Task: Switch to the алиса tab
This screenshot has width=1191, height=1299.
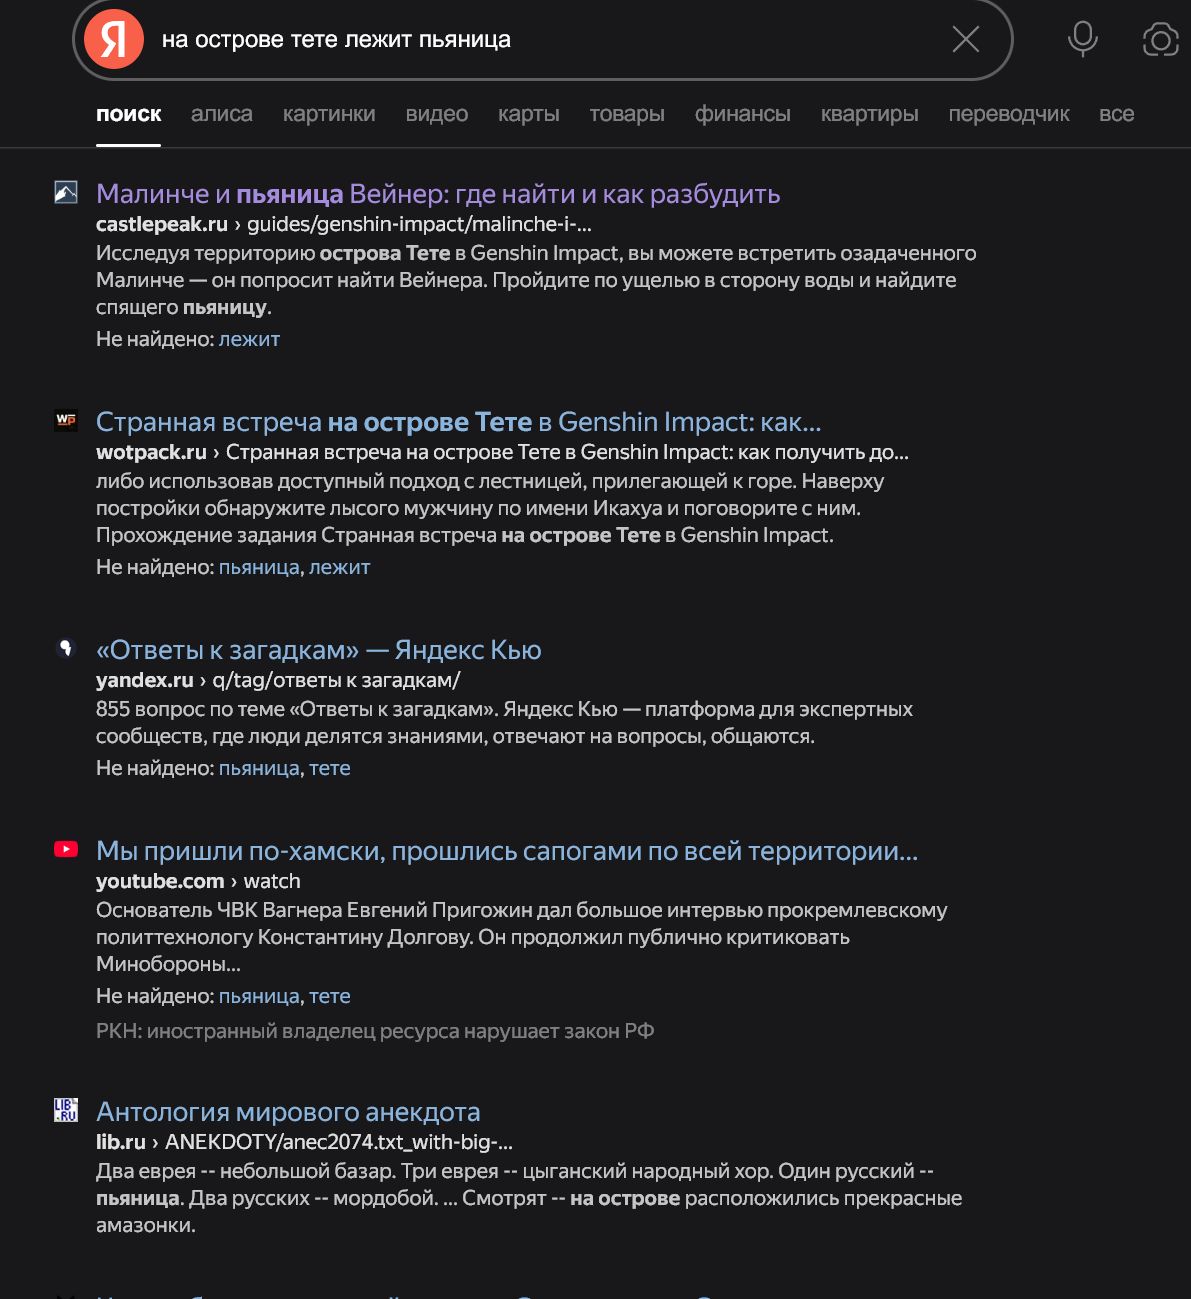Action: coord(222,114)
